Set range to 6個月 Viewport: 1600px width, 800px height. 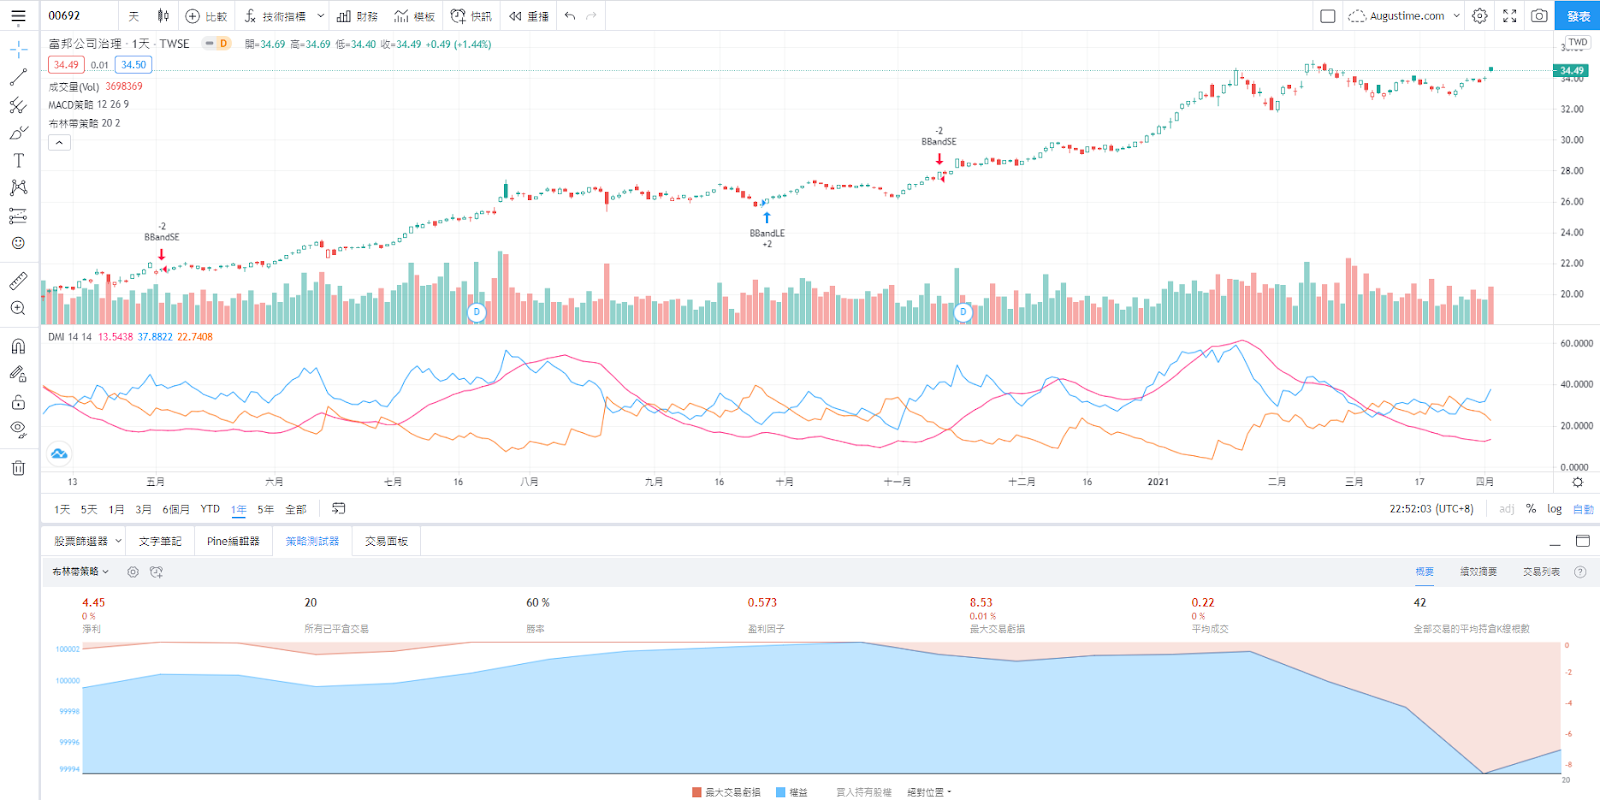tap(176, 510)
